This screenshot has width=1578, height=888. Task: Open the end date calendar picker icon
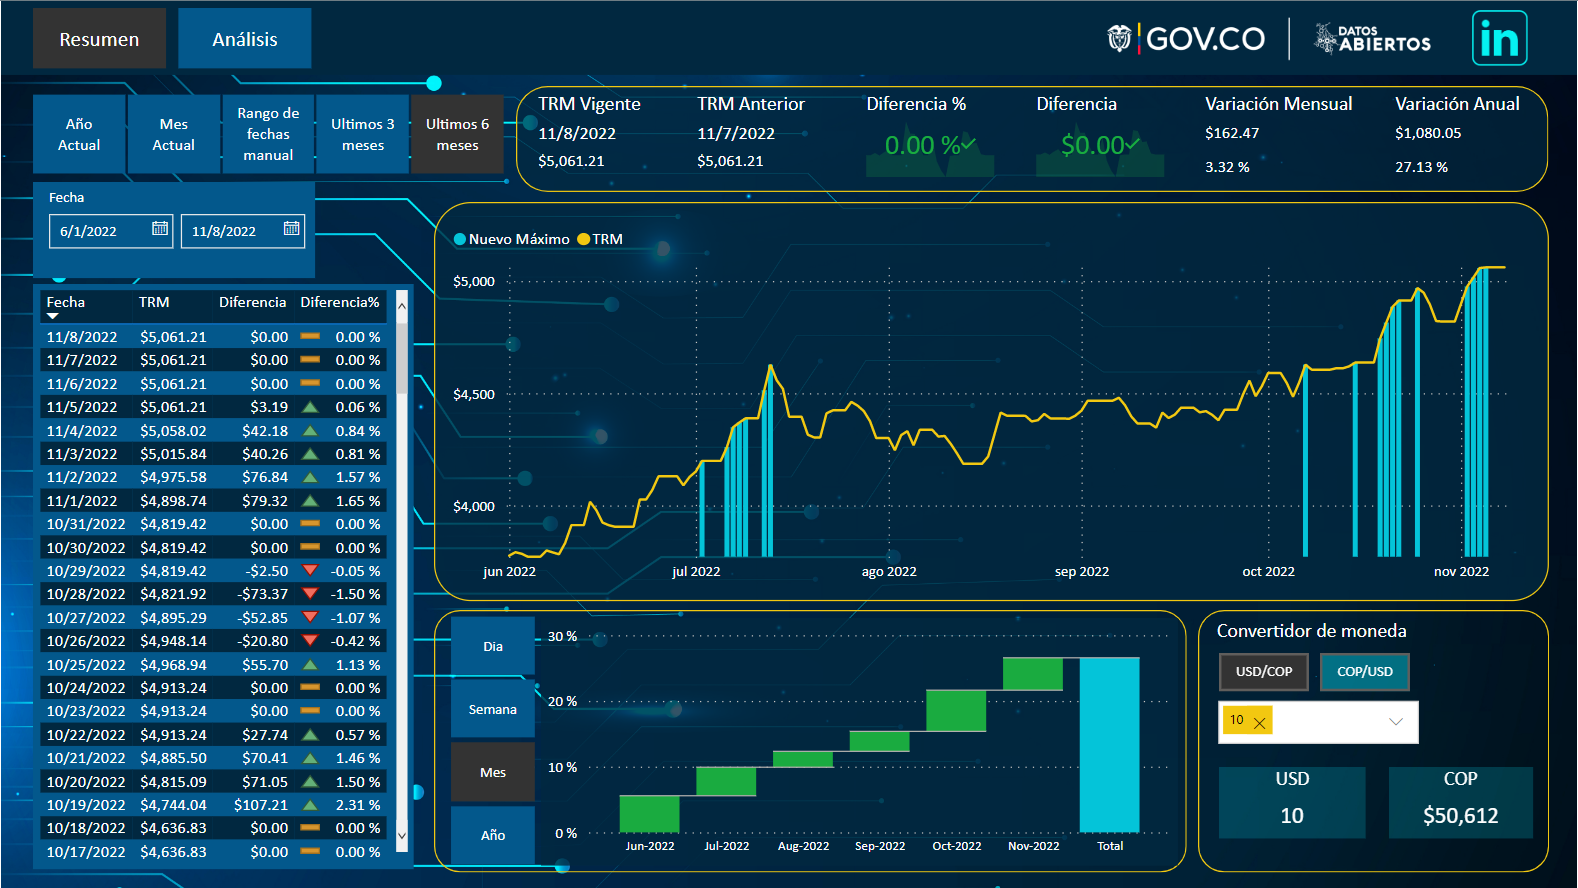pyautogui.click(x=291, y=229)
